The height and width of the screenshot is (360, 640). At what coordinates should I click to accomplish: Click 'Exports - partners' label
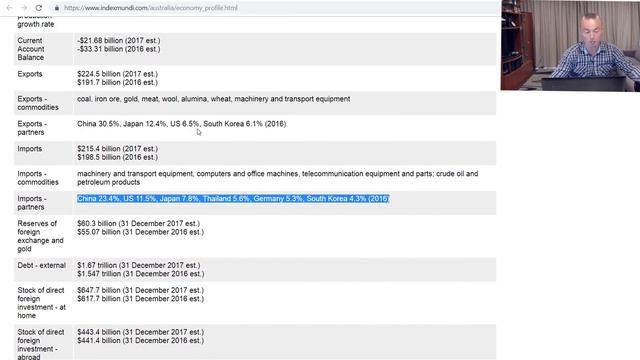pyautogui.click(x=32, y=128)
